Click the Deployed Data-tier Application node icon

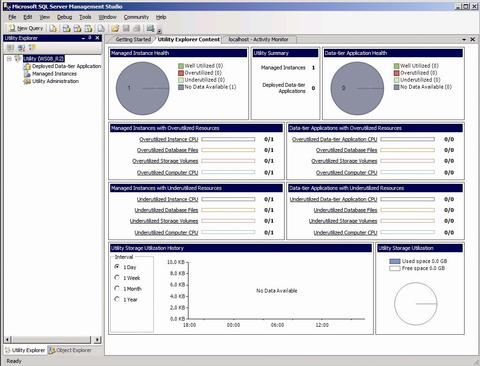pos(27,66)
